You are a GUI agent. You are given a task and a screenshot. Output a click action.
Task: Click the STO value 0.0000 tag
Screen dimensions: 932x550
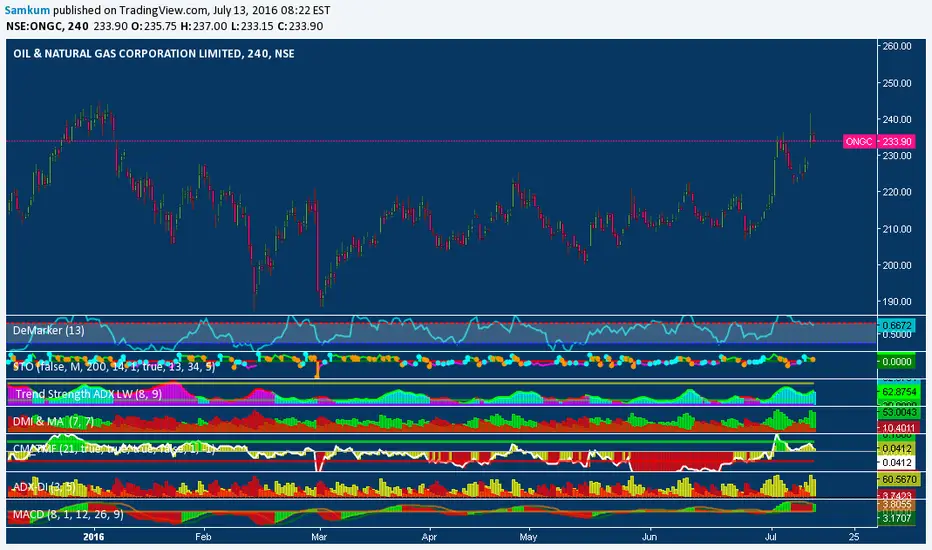pos(896,361)
